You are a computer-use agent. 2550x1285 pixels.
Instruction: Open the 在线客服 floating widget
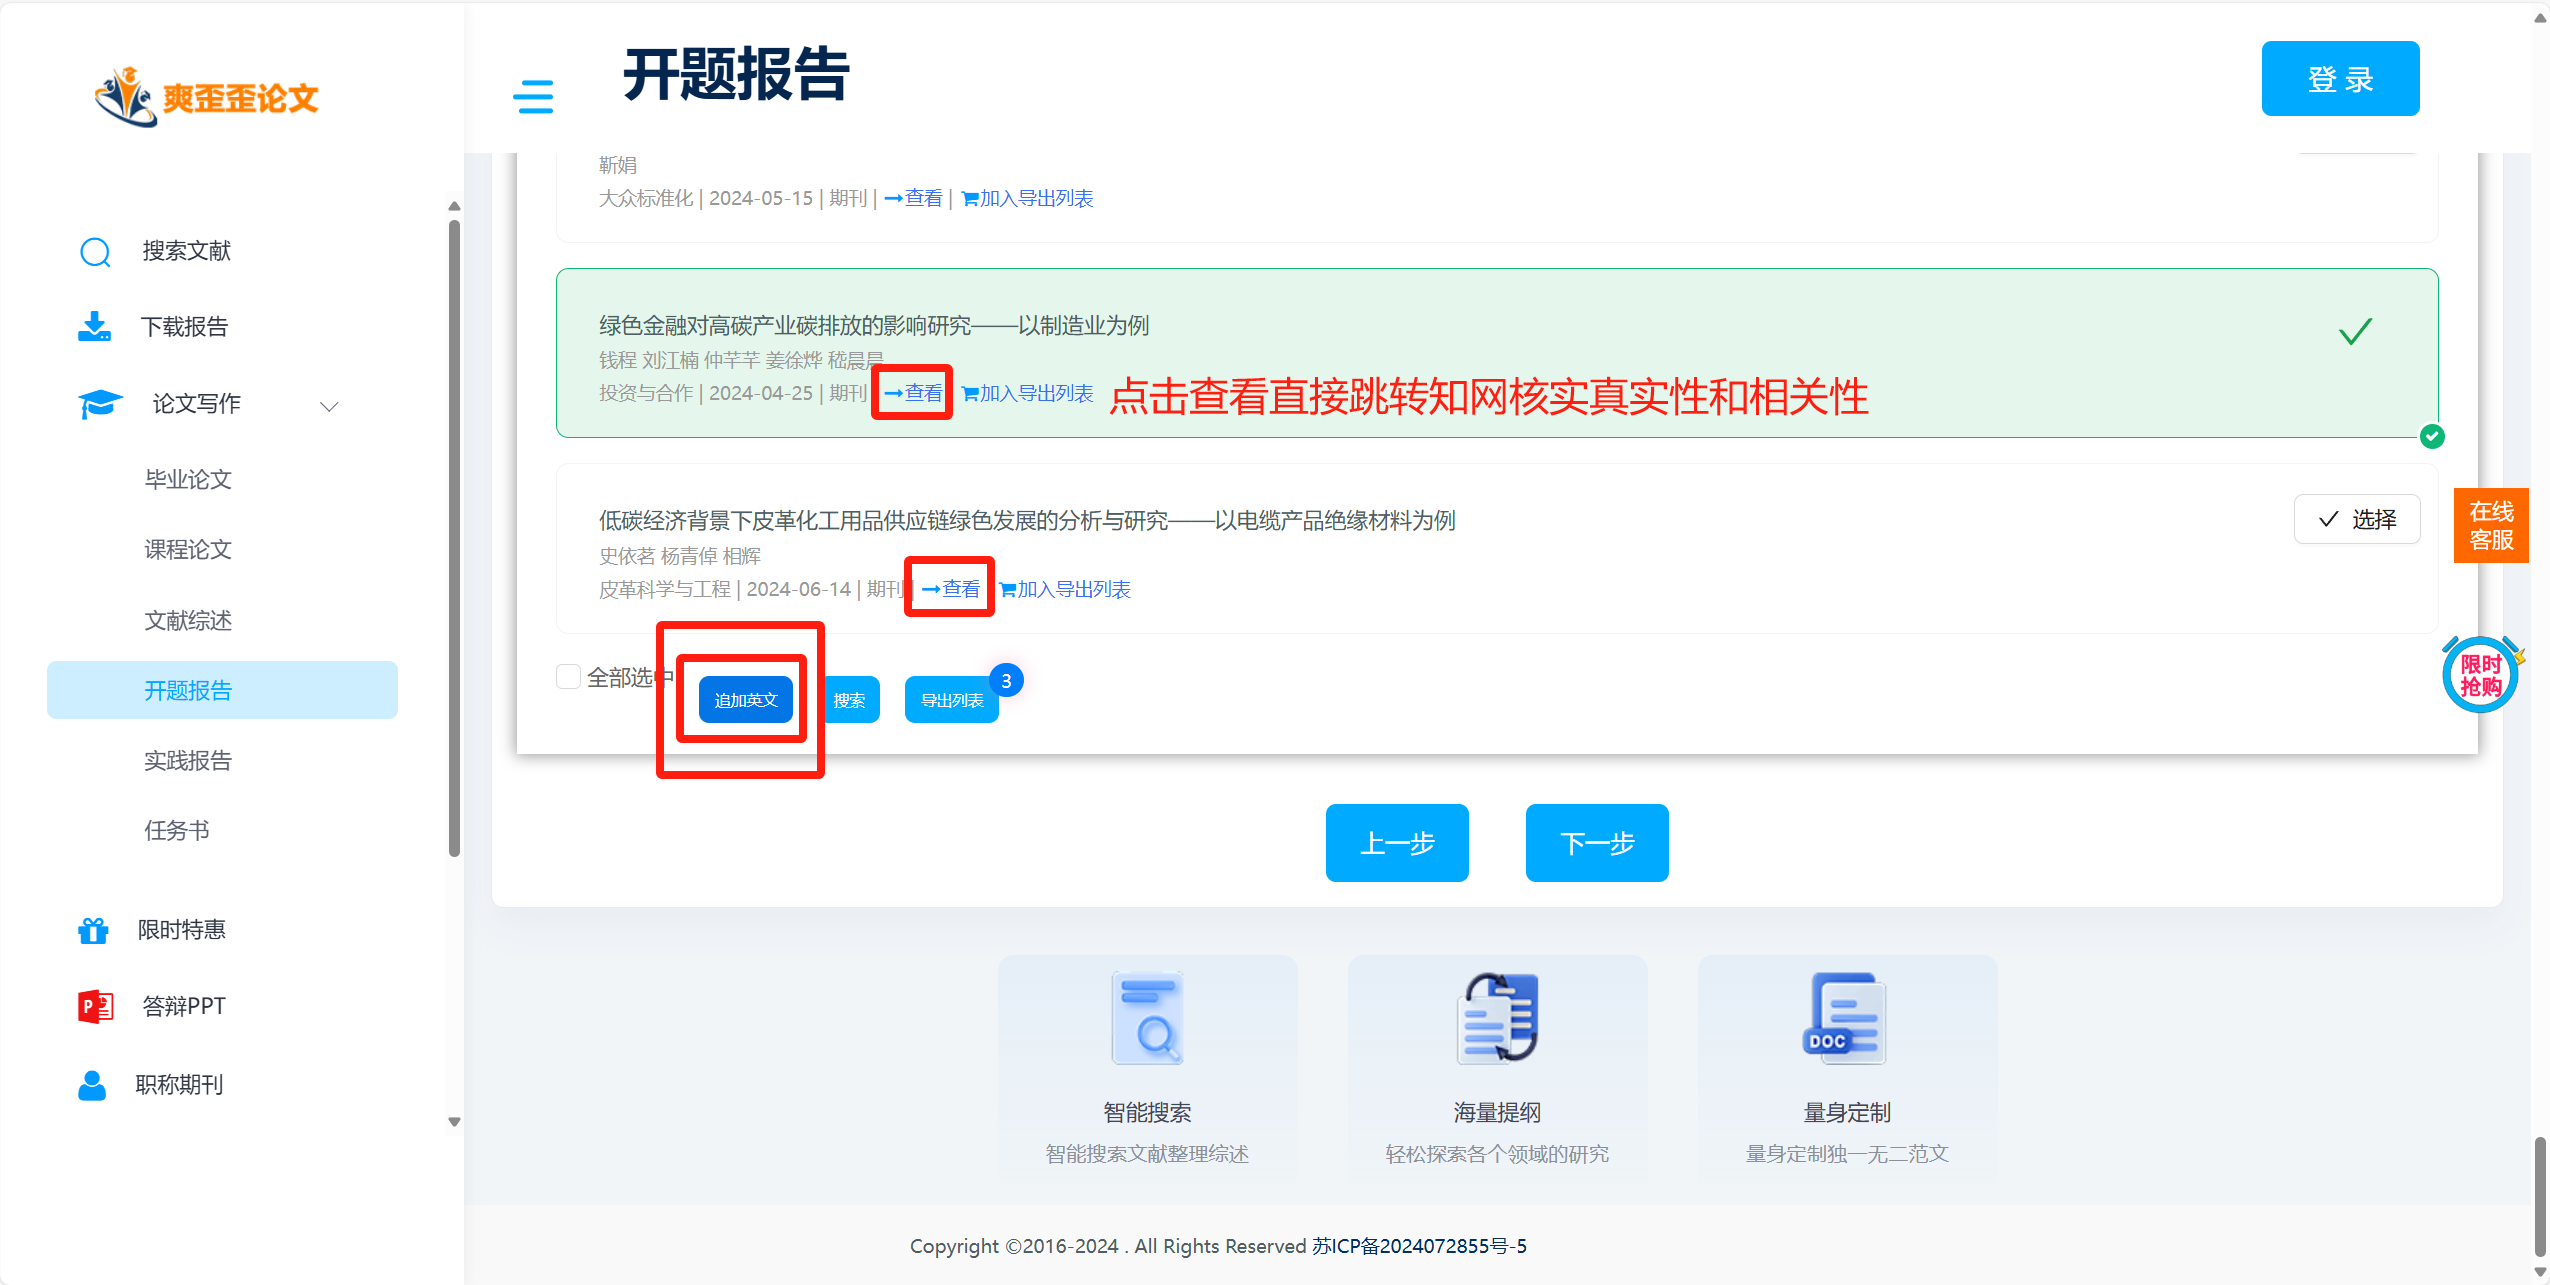click(x=2490, y=525)
